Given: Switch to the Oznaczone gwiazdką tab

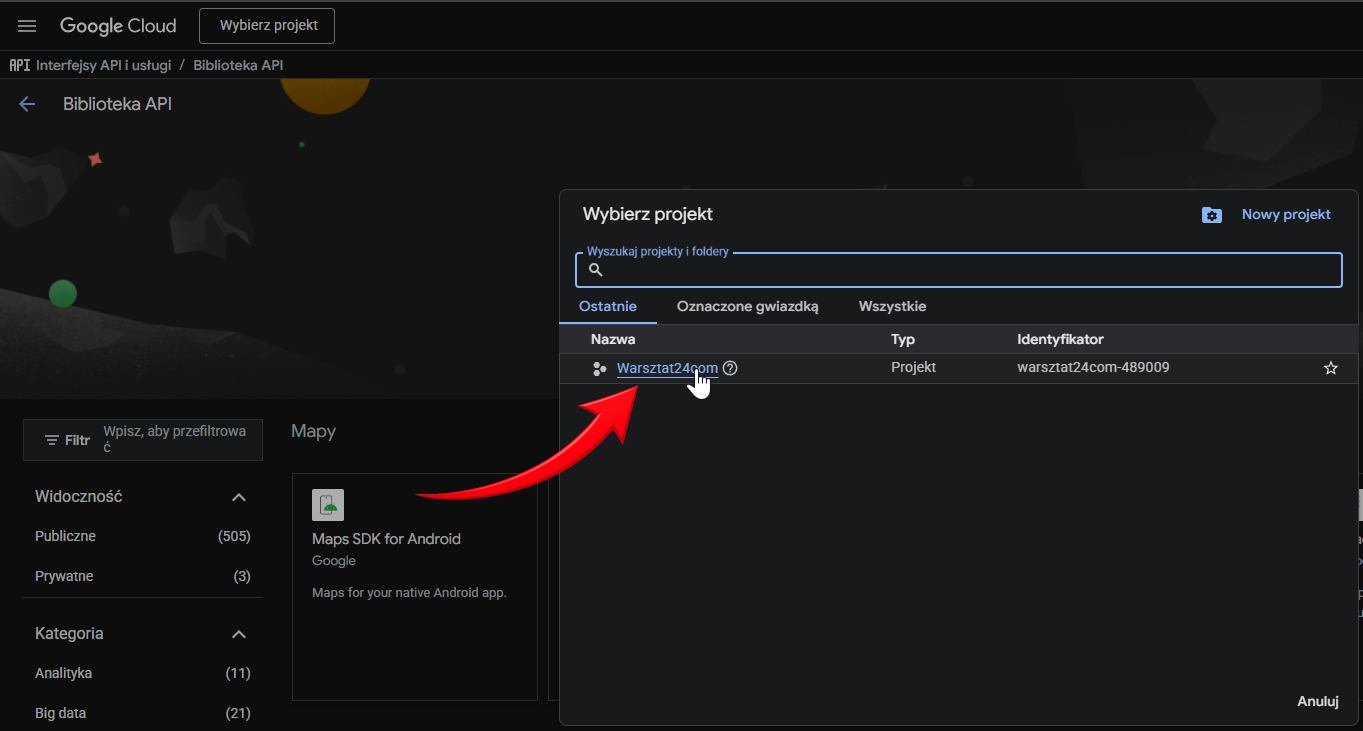Looking at the screenshot, I should coord(747,307).
